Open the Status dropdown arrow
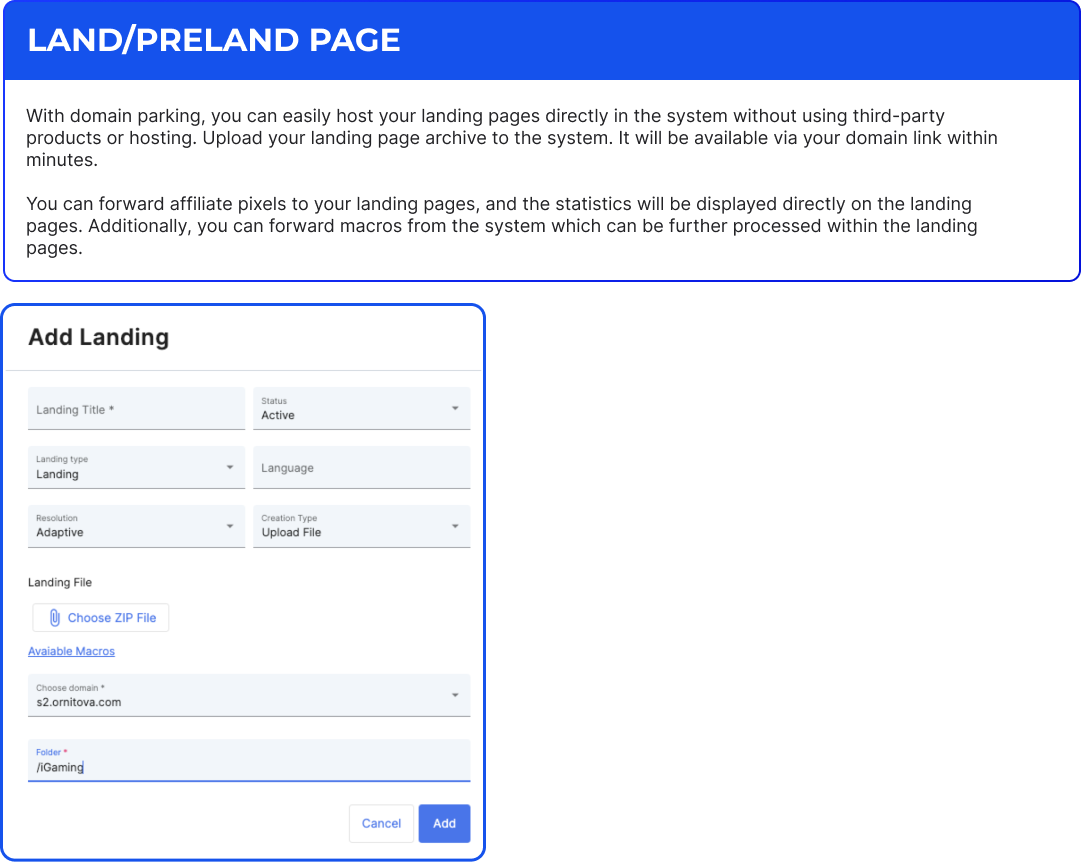The width and height of the screenshot is (1083, 862). click(x=455, y=409)
